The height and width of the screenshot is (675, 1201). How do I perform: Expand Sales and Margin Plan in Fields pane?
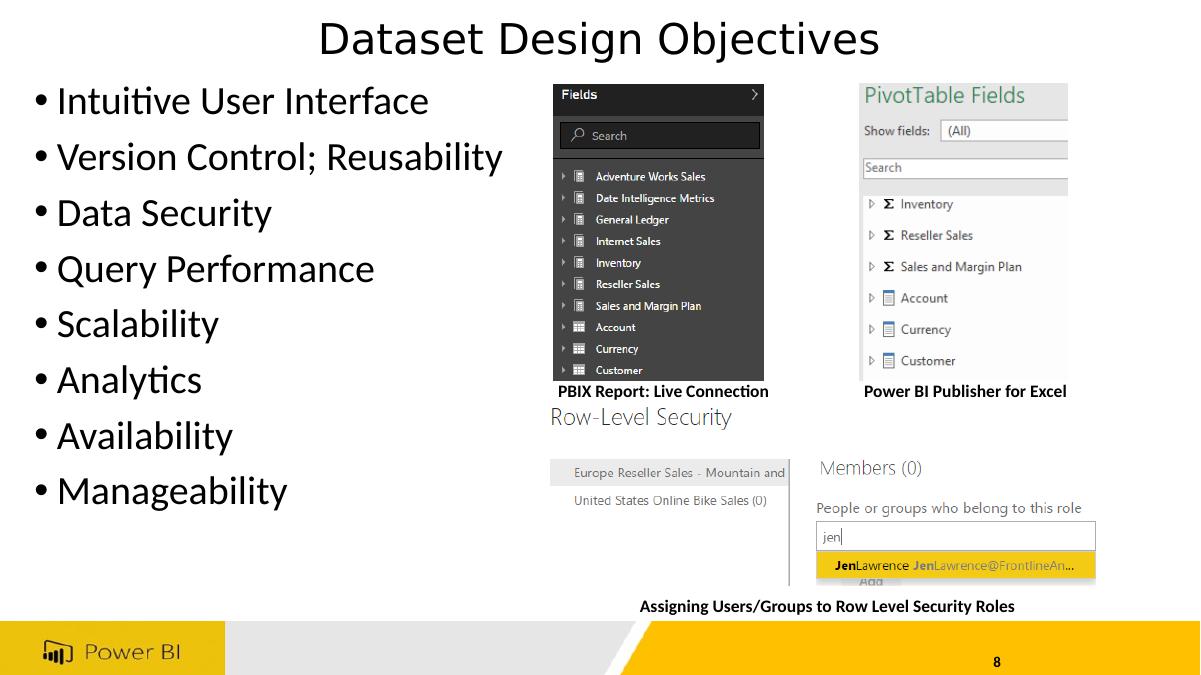click(x=564, y=306)
